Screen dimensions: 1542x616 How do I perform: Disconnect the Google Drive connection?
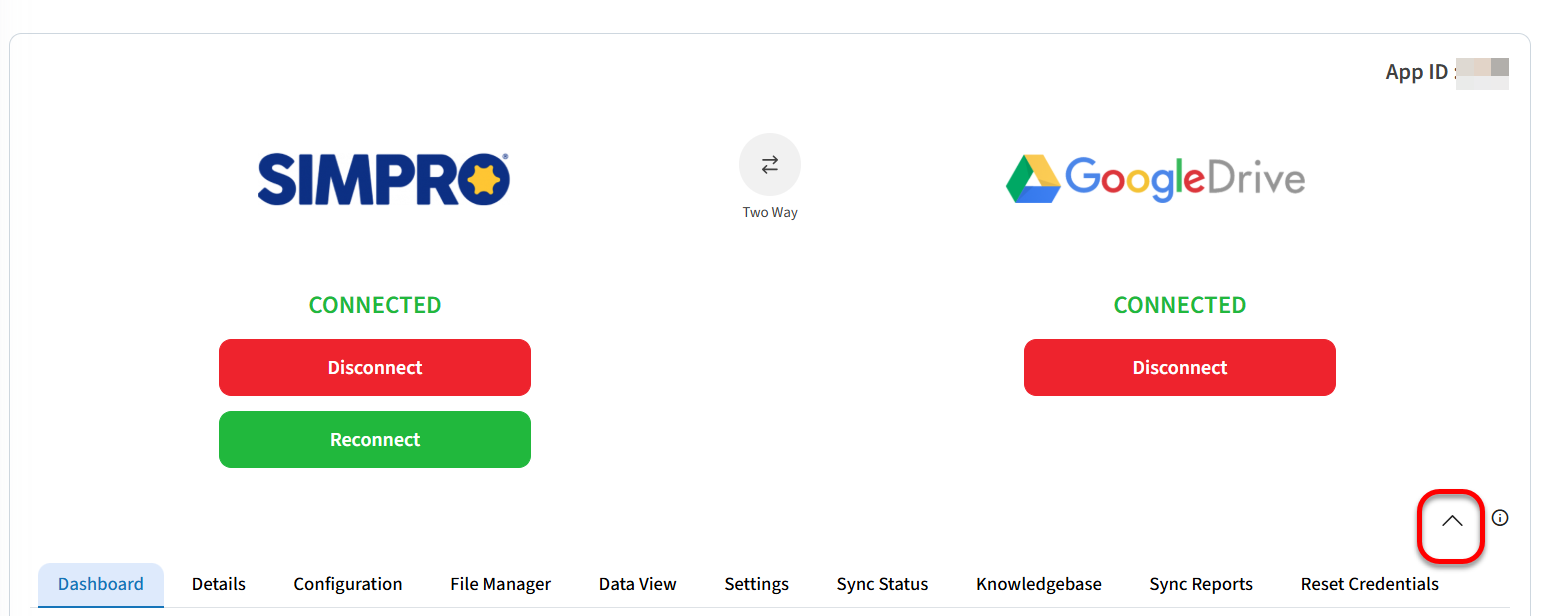pos(1179,368)
